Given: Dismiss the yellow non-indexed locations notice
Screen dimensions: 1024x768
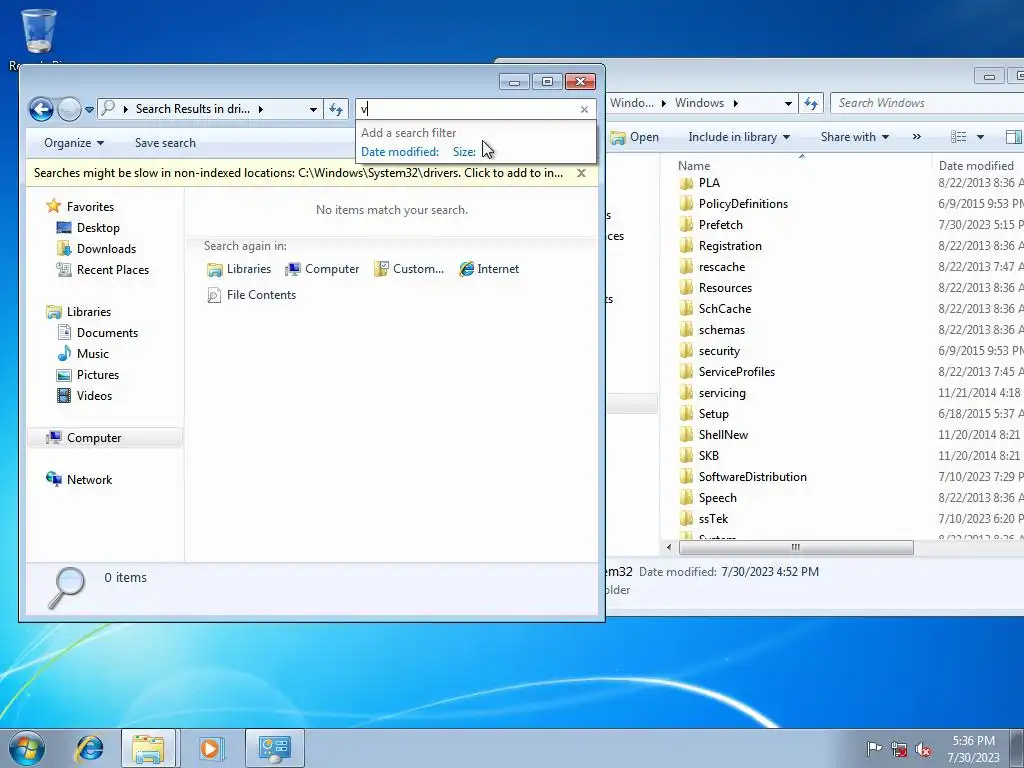Looking at the screenshot, I should click(x=581, y=173).
